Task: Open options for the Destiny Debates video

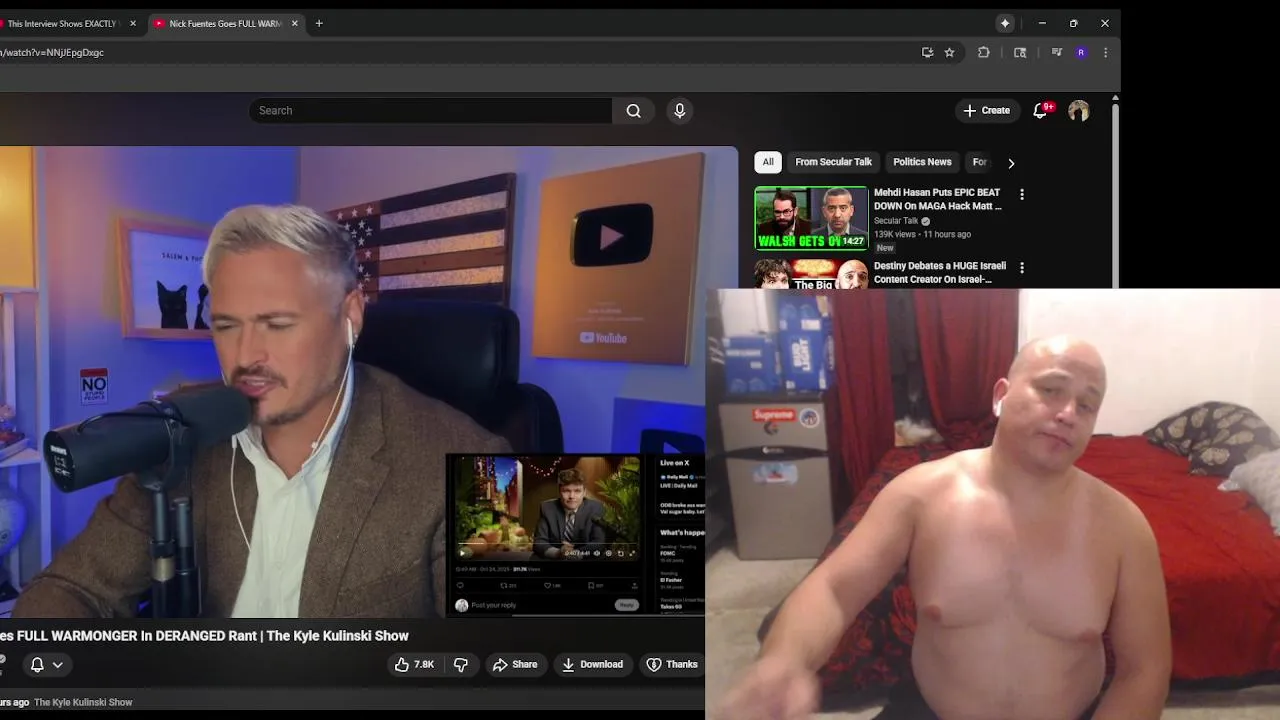Action: pos(1021,268)
